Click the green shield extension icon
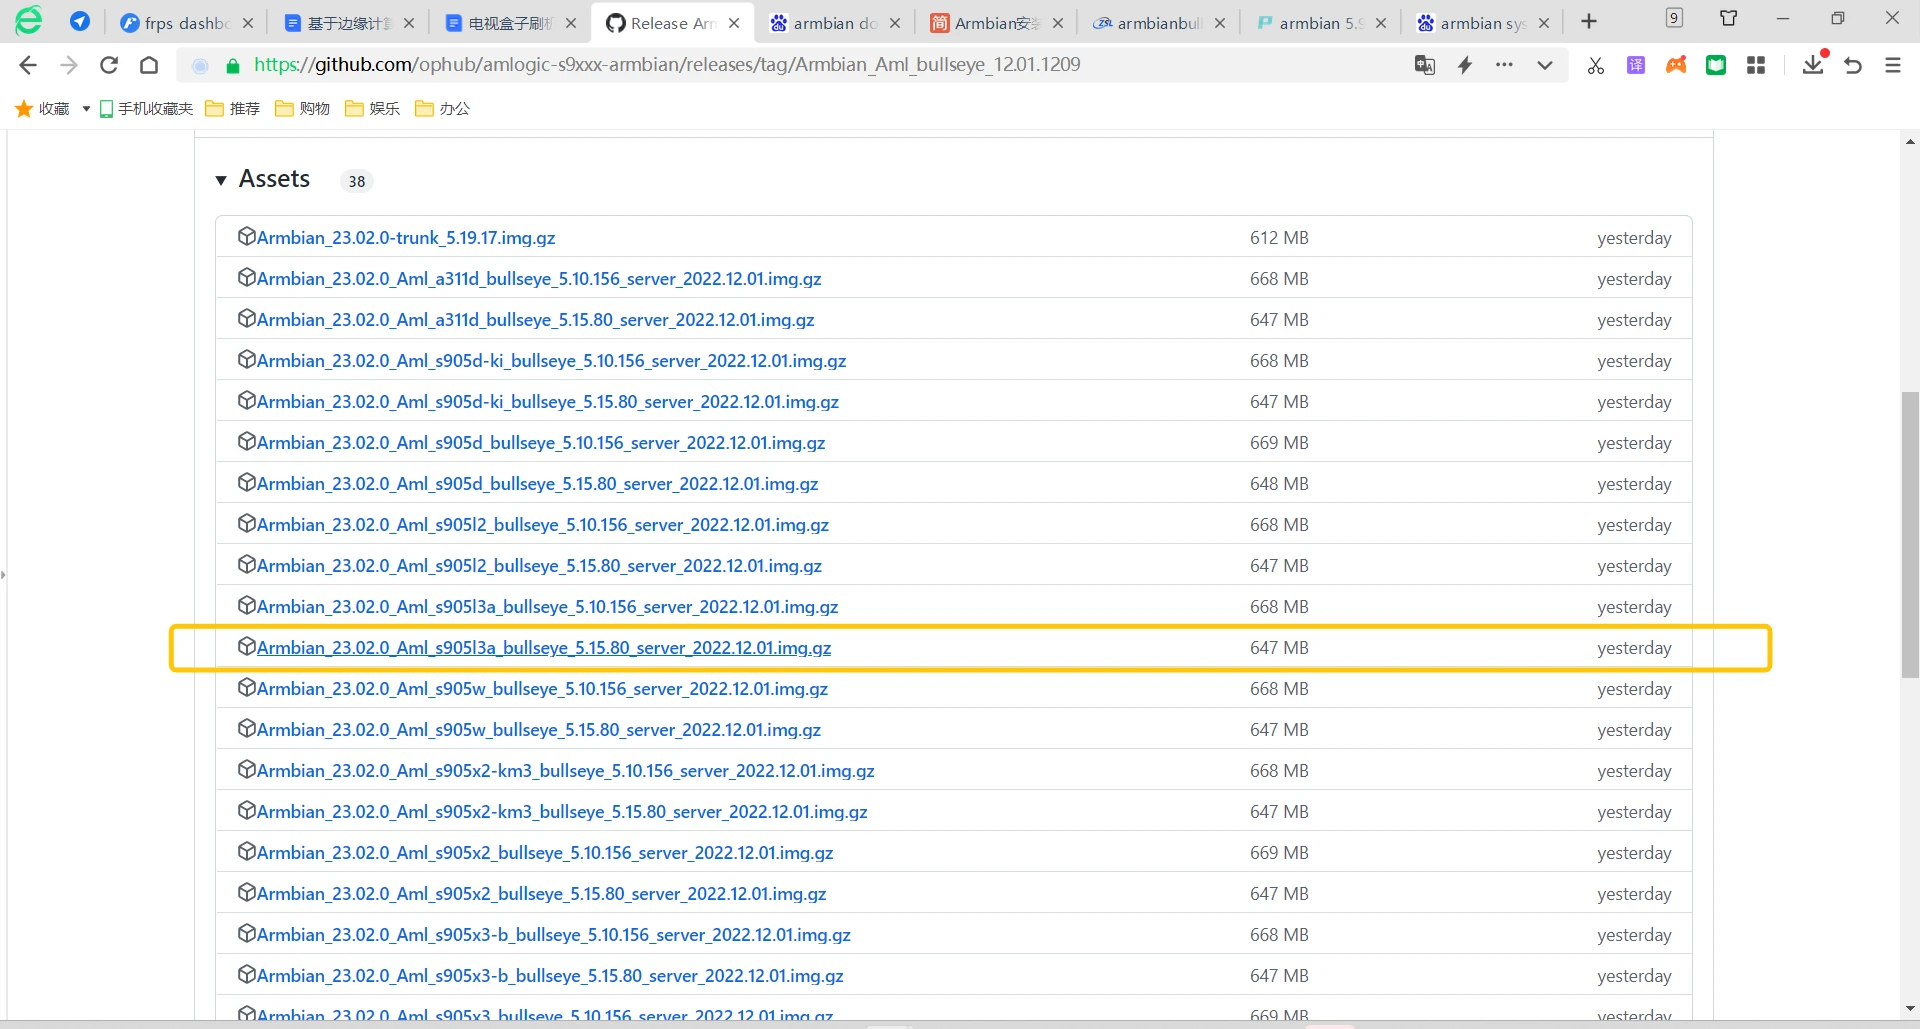The height and width of the screenshot is (1029, 1920). (x=1716, y=65)
